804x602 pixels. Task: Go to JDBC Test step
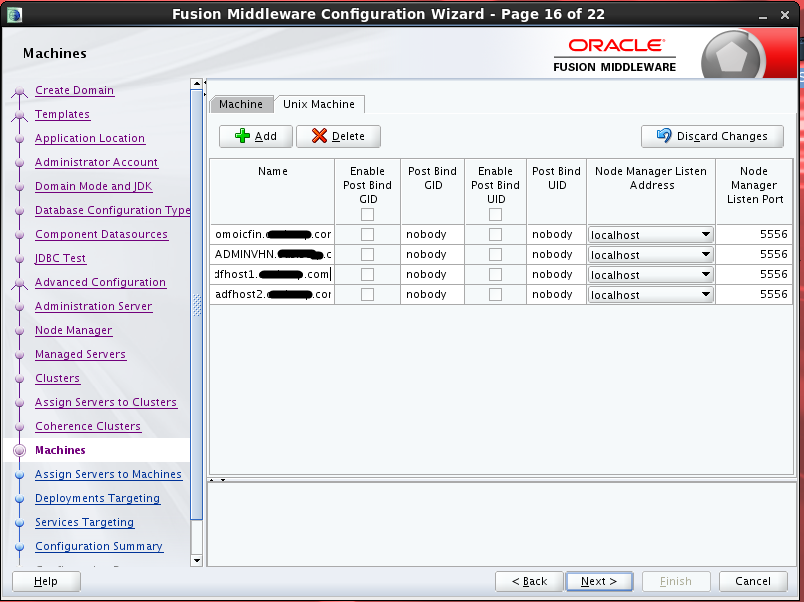click(x=61, y=258)
